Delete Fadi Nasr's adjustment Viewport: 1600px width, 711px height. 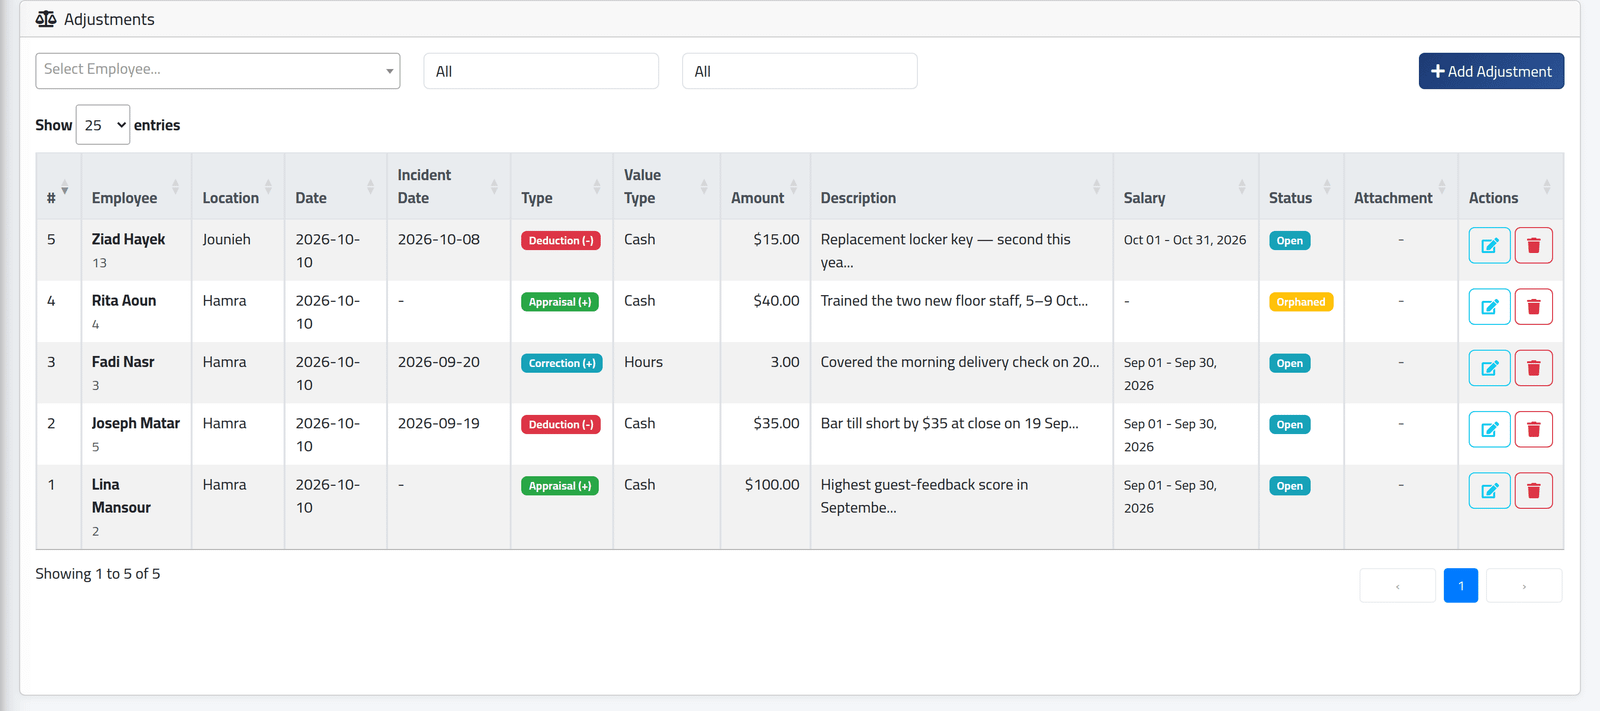(1533, 368)
